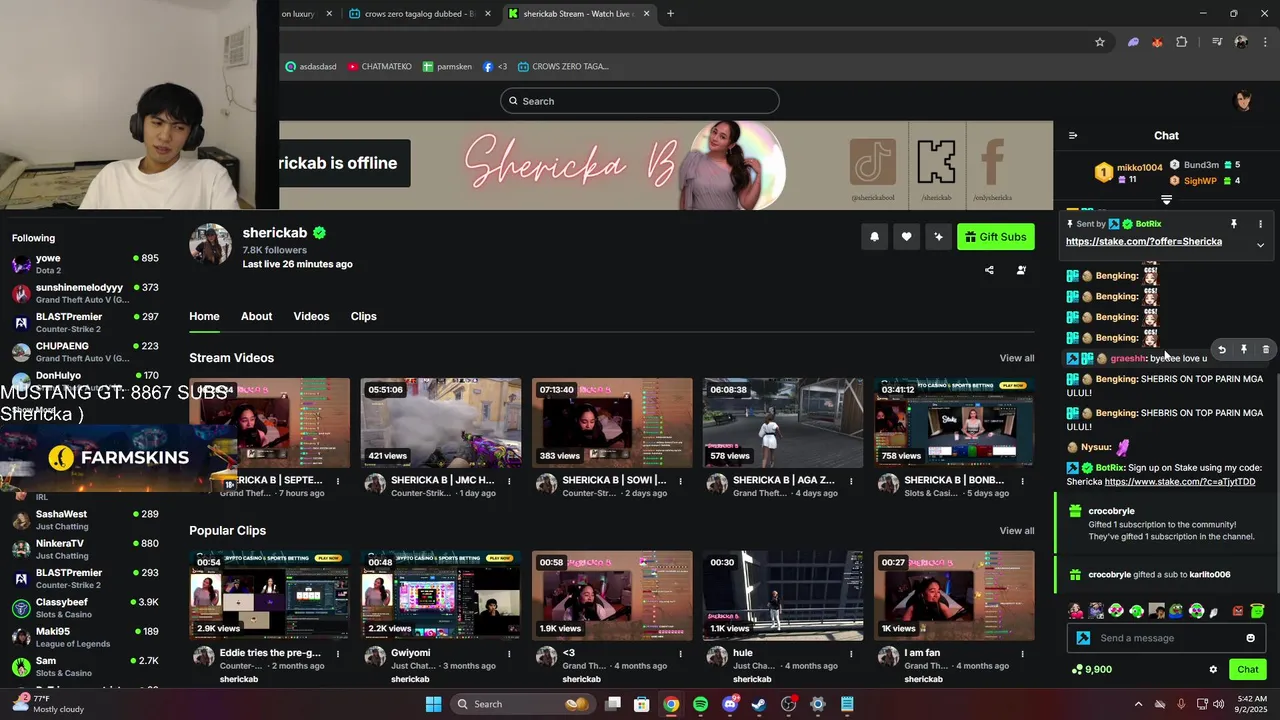Open a new browser tab with plus

pos(670,14)
